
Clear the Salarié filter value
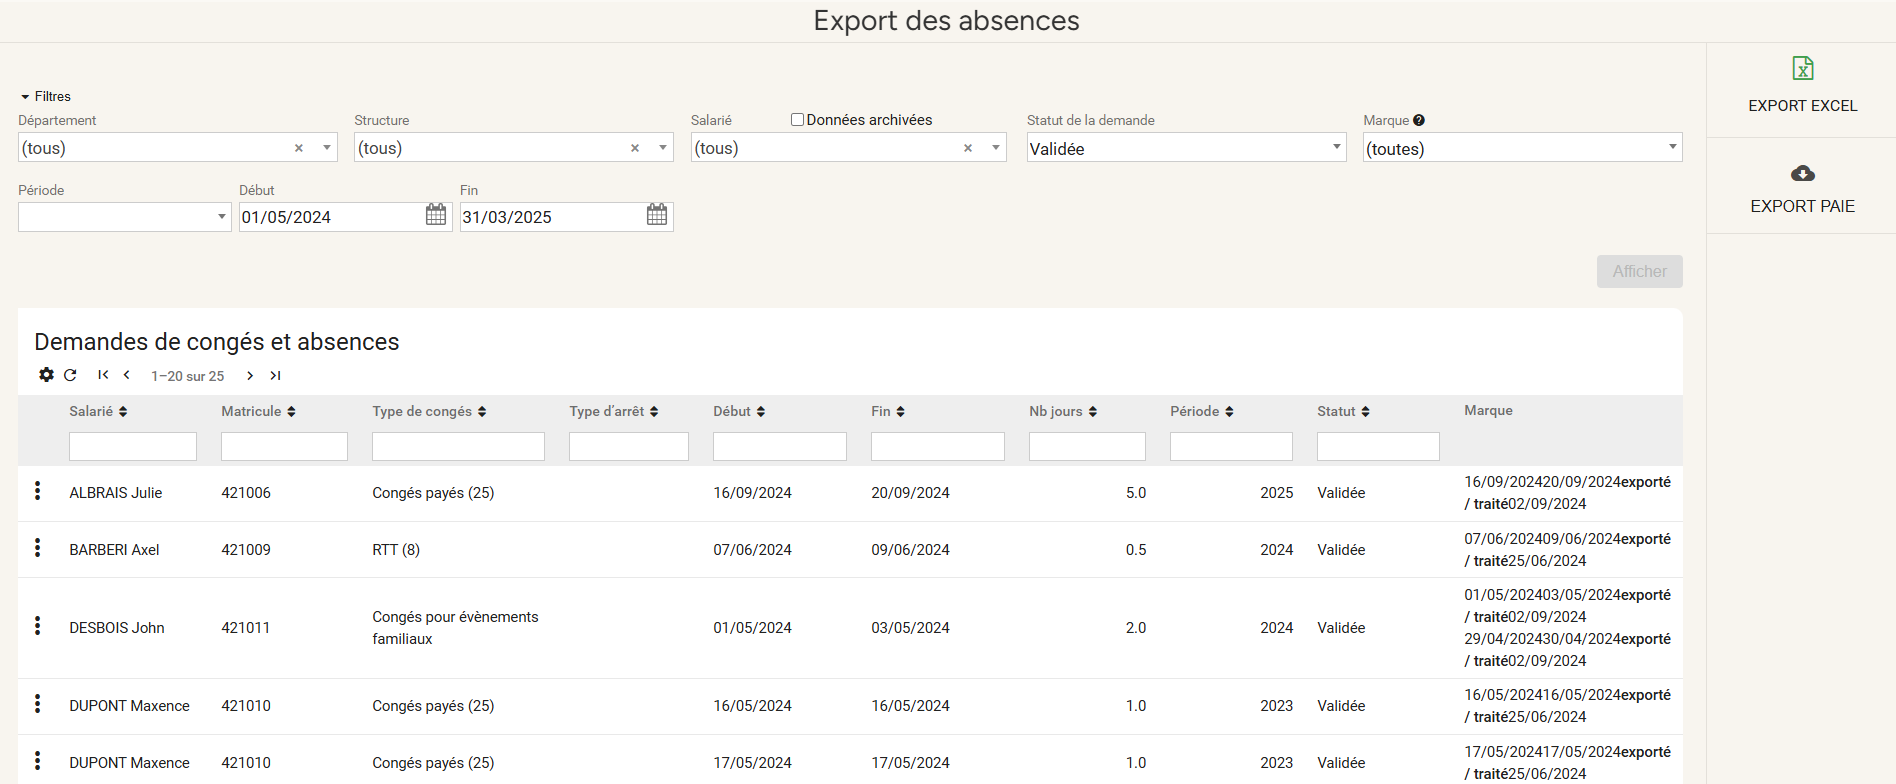(x=967, y=148)
